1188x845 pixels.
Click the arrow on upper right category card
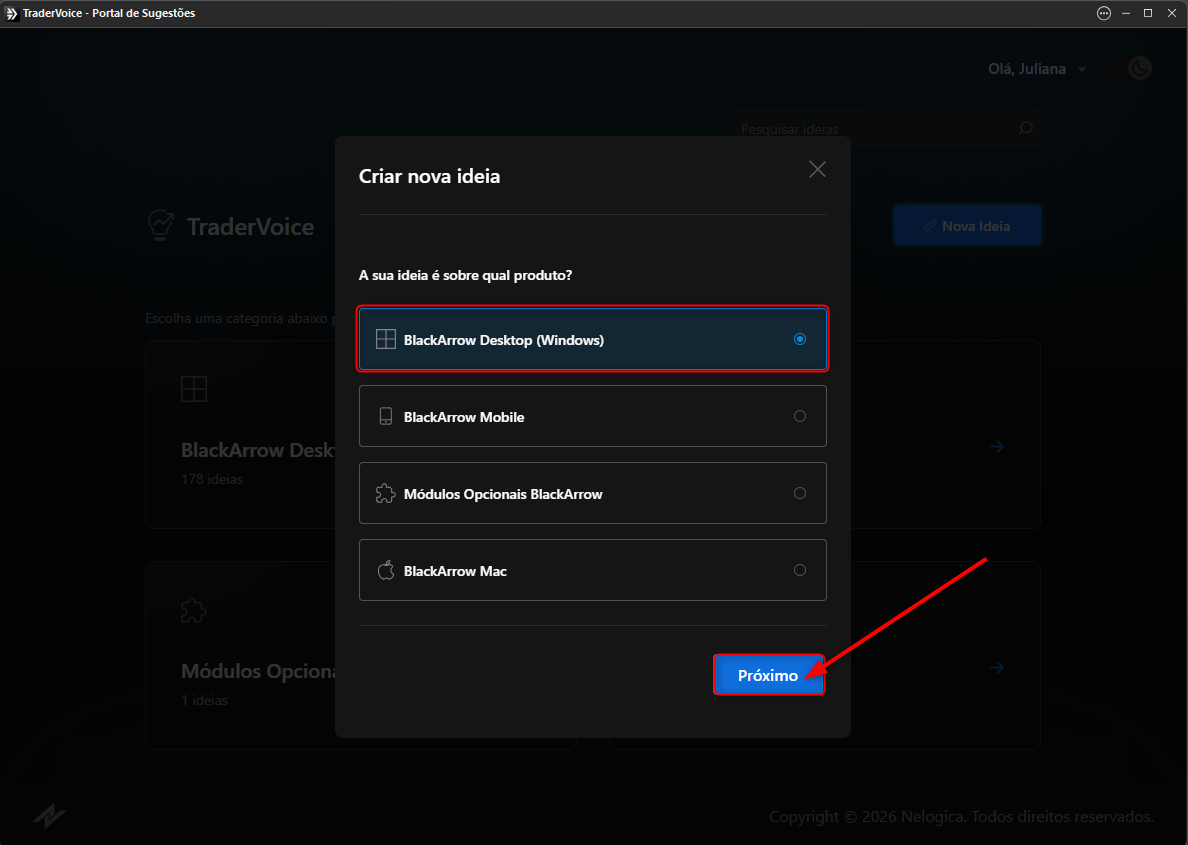(x=996, y=446)
